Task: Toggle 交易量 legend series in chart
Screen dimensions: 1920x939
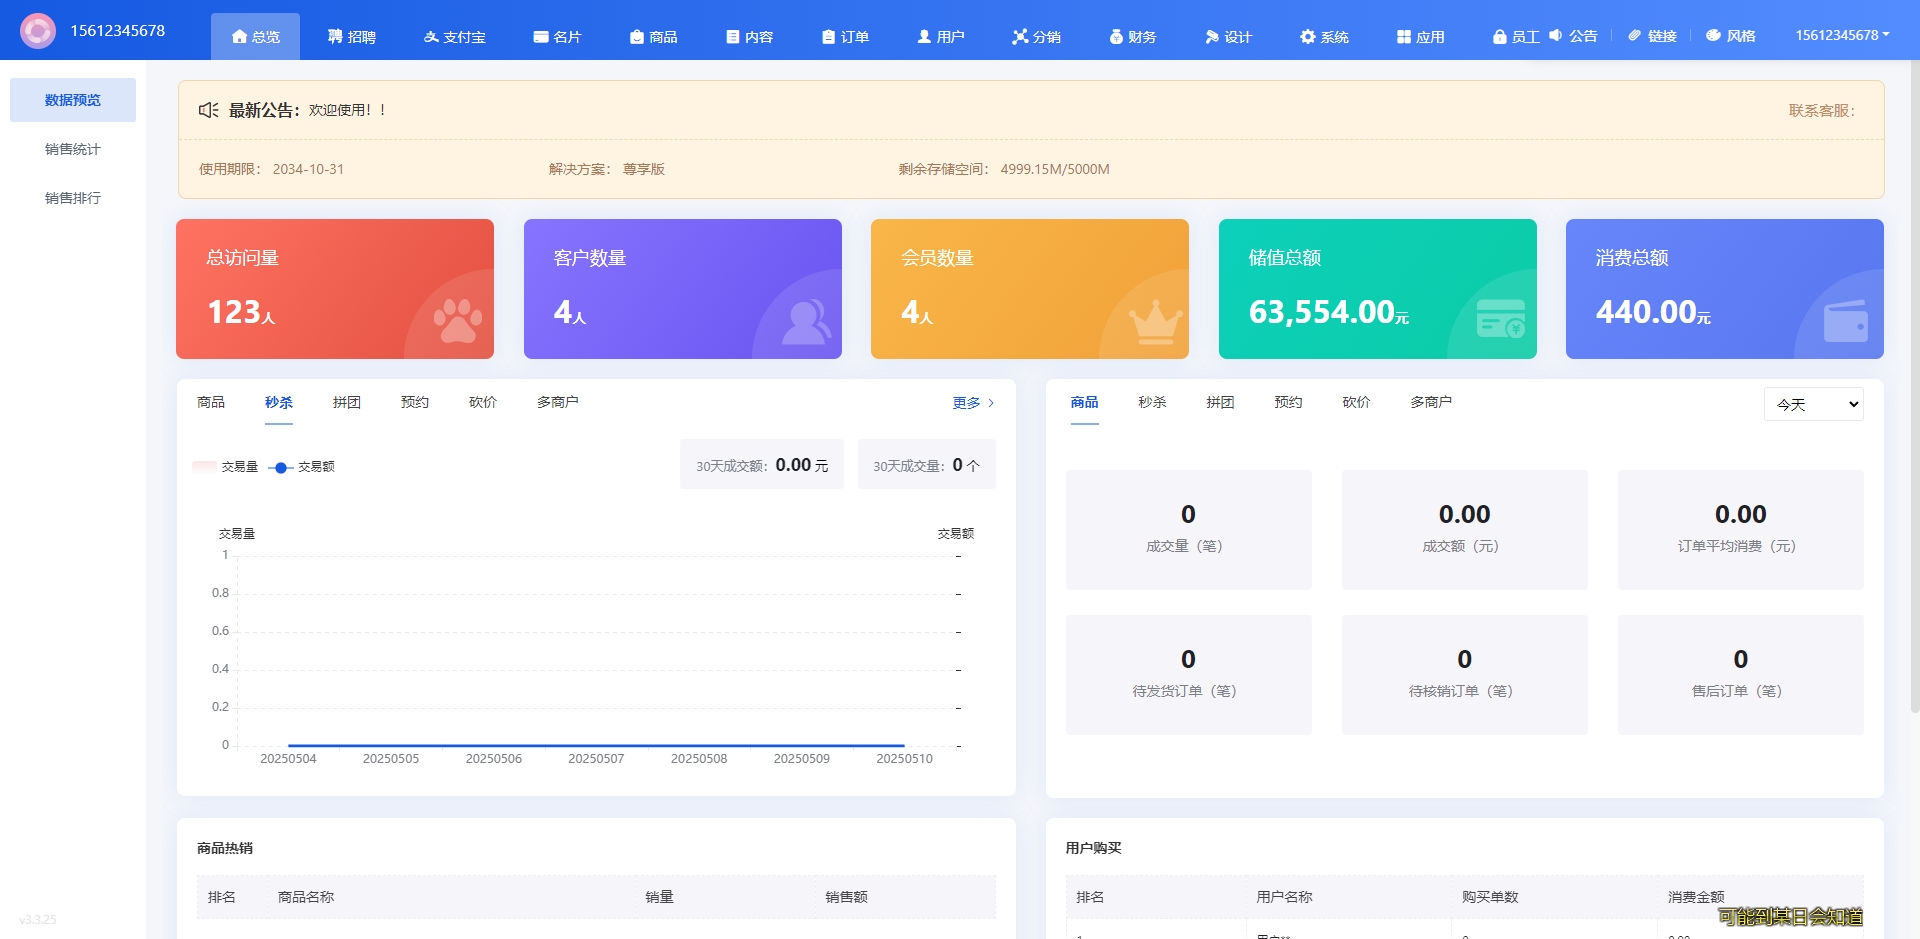Action: (226, 467)
